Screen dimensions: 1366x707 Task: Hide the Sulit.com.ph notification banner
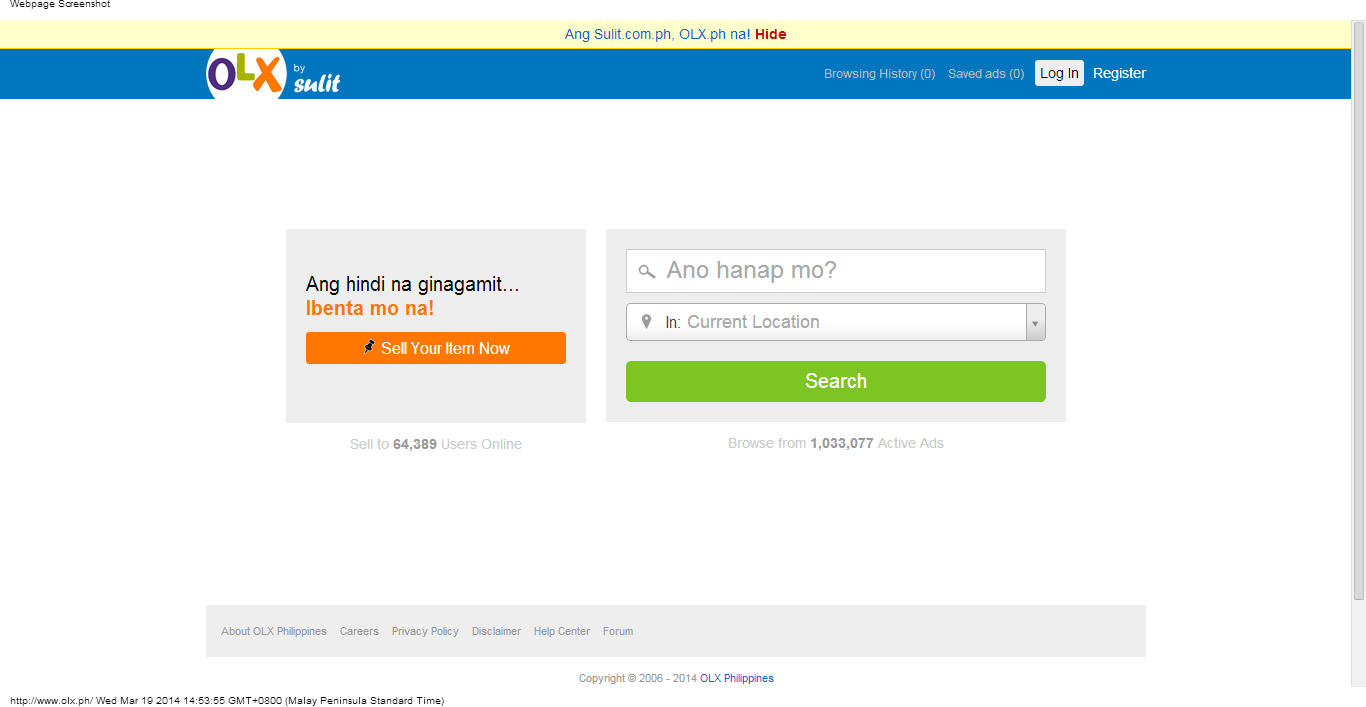771,34
